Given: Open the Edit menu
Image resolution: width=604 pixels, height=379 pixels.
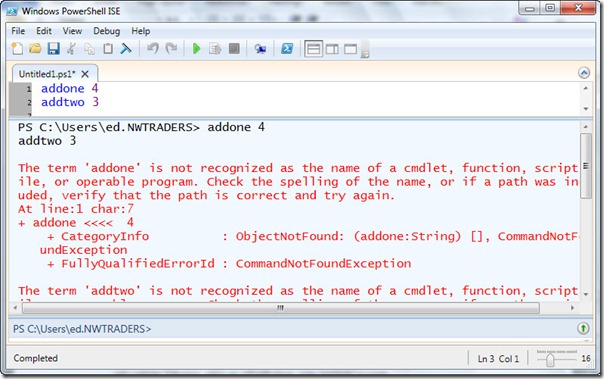Looking at the screenshot, I should coord(44,31).
